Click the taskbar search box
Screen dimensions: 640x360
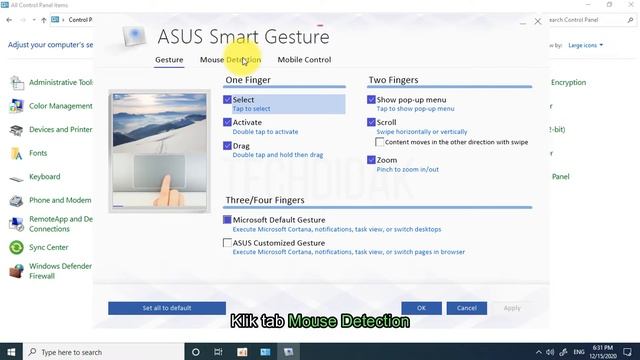click(x=104, y=352)
